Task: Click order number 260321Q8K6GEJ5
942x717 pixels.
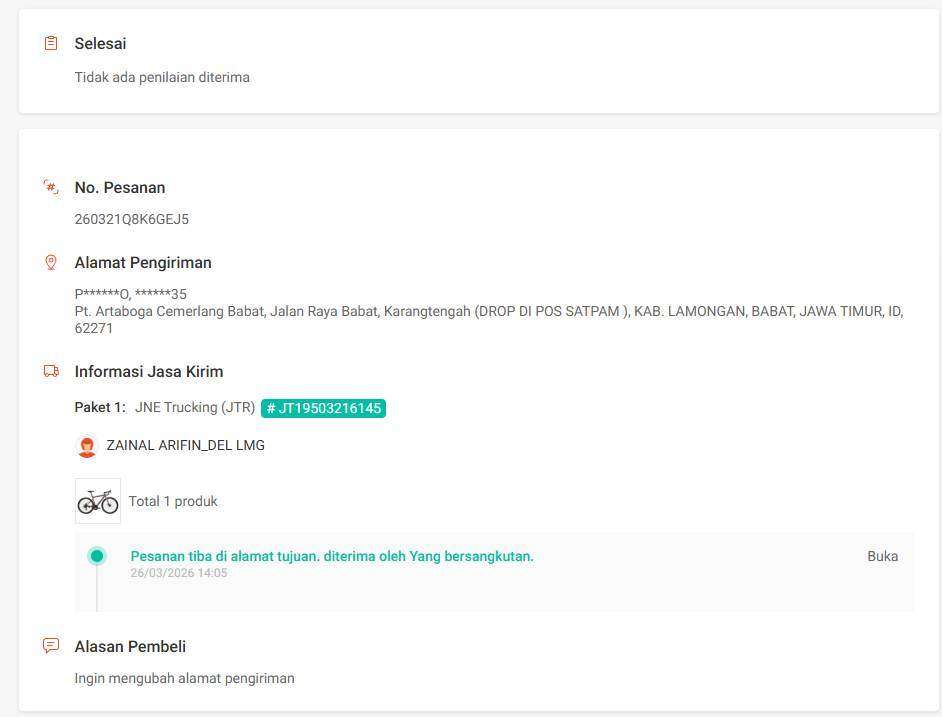Action: tap(132, 219)
